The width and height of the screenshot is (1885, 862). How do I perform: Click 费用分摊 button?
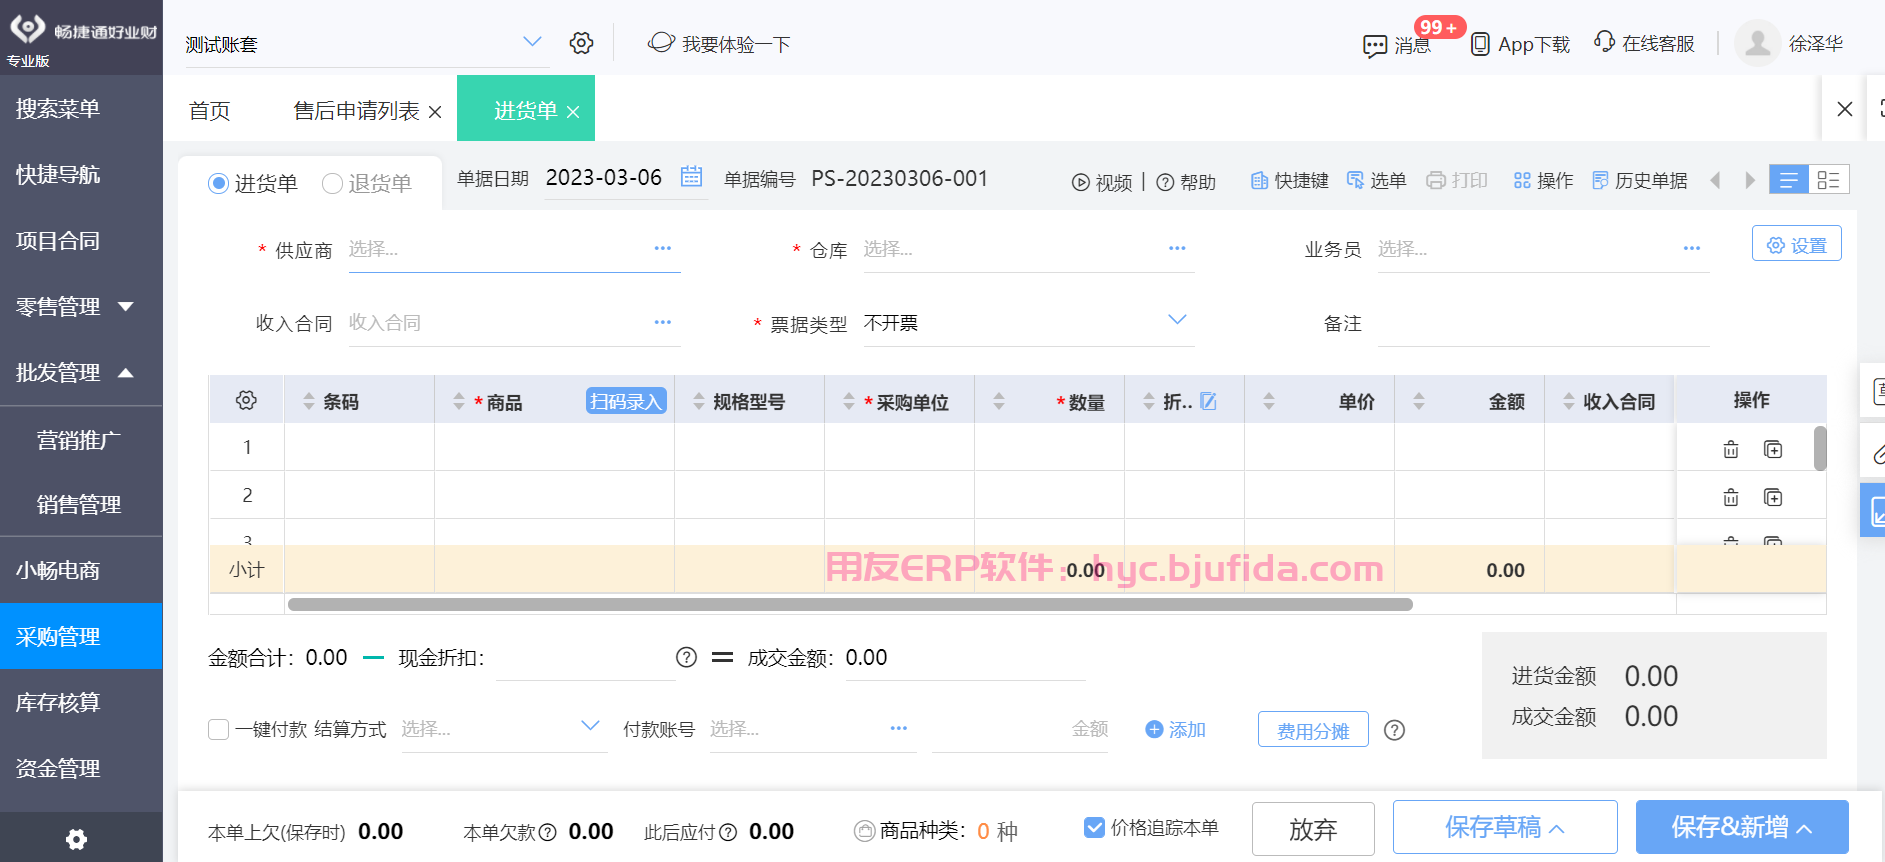1313,730
